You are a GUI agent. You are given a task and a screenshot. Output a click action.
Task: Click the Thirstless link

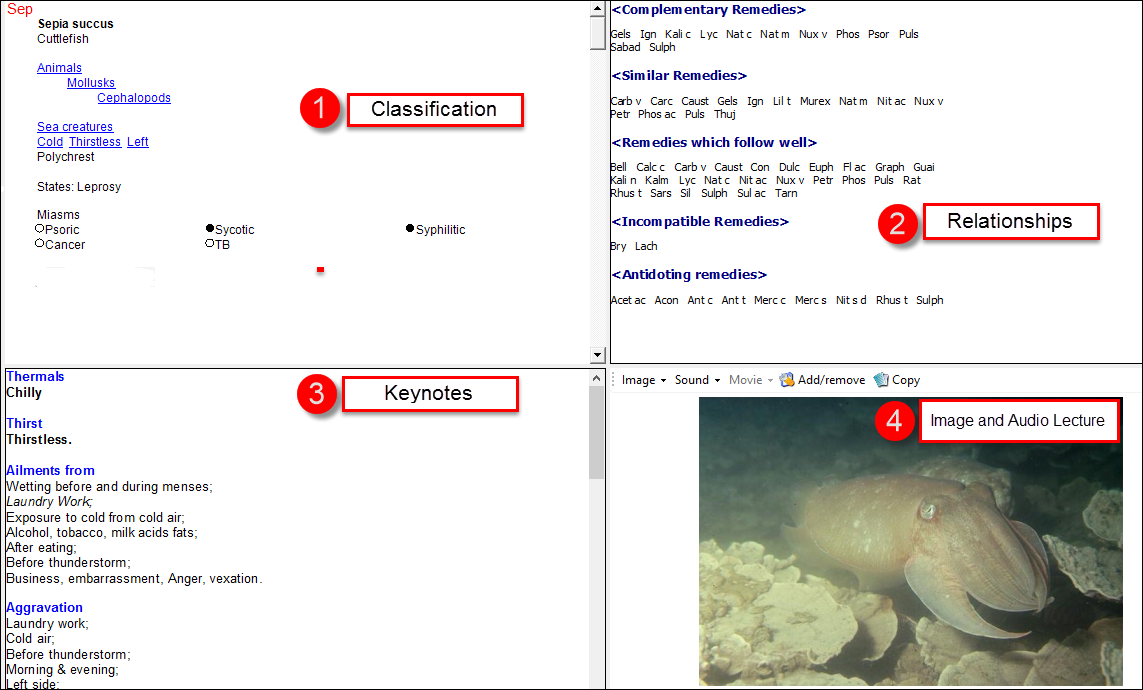point(95,142)
